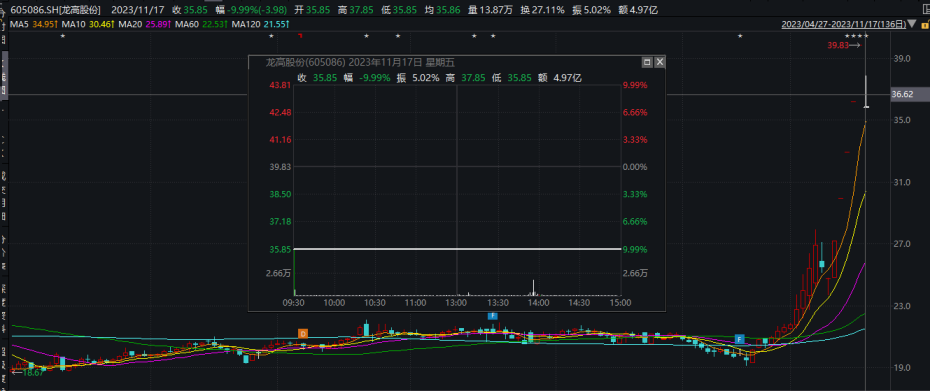Click the blue F marker near 13:30
931x392 pixels.
tap(492, 316)
